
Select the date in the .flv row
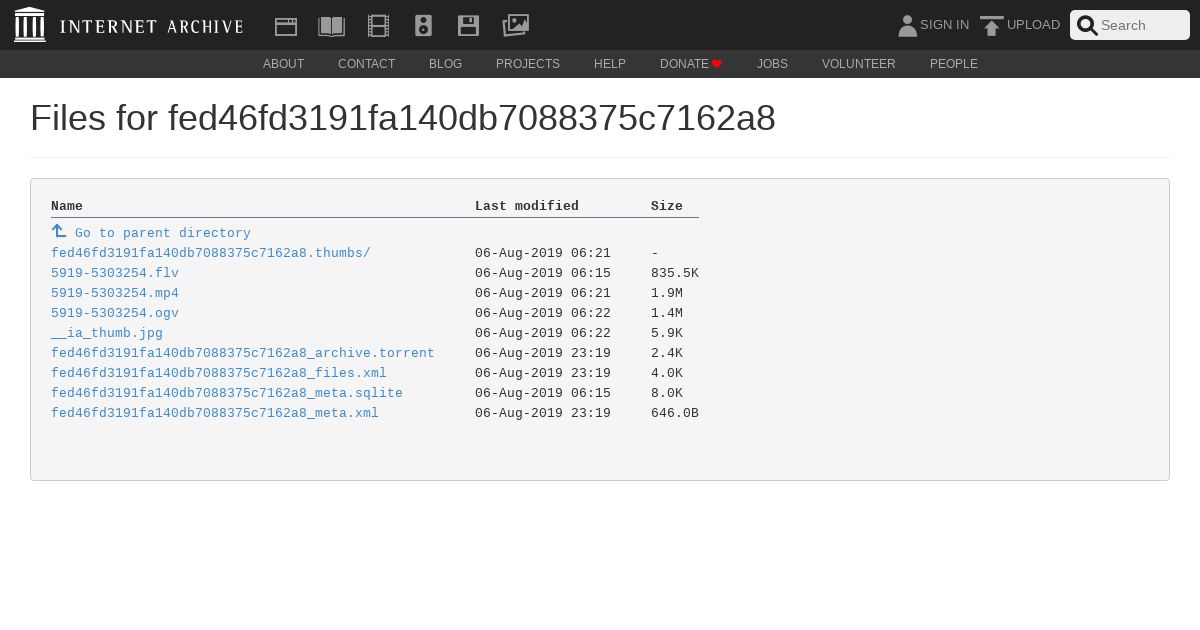click(543, 273)
